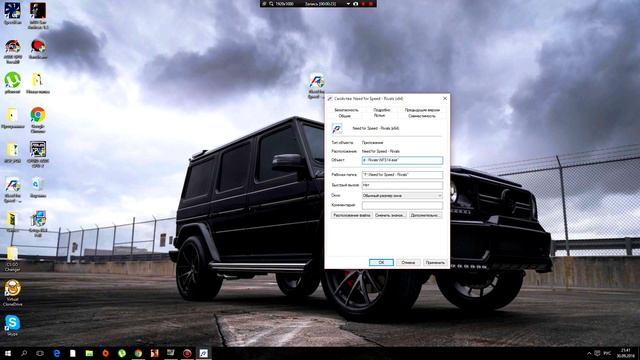Select the CPUID CPU-Z desktop icon
This screenshot has height=360, width=640.
click(38, 155)
